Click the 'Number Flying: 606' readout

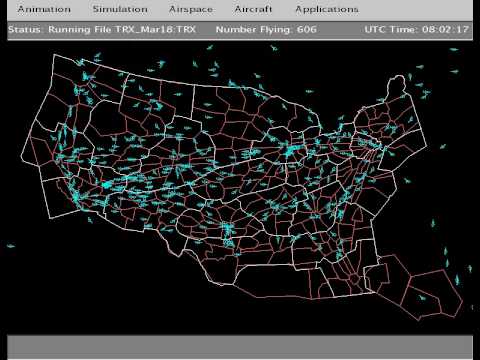(266, 30)
